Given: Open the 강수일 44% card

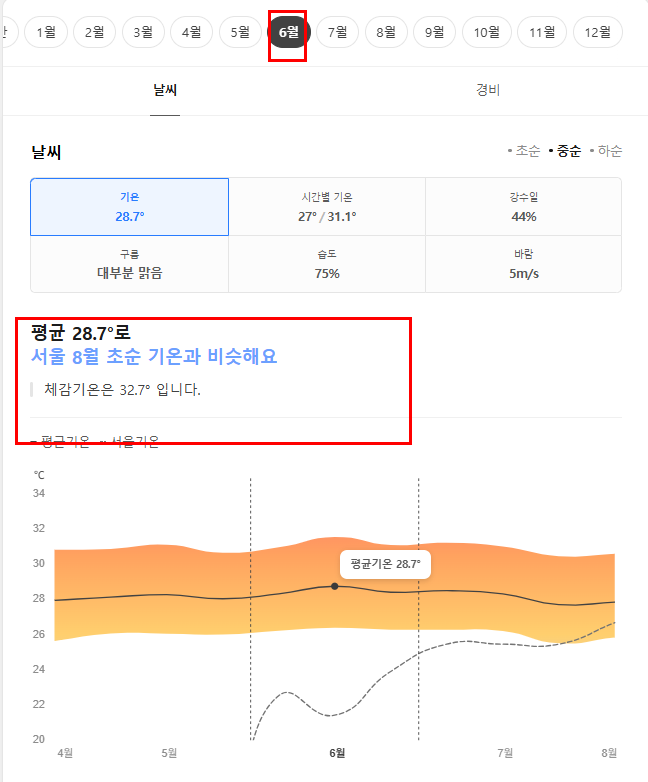Looking at the screenshot, I should point(523,207).
